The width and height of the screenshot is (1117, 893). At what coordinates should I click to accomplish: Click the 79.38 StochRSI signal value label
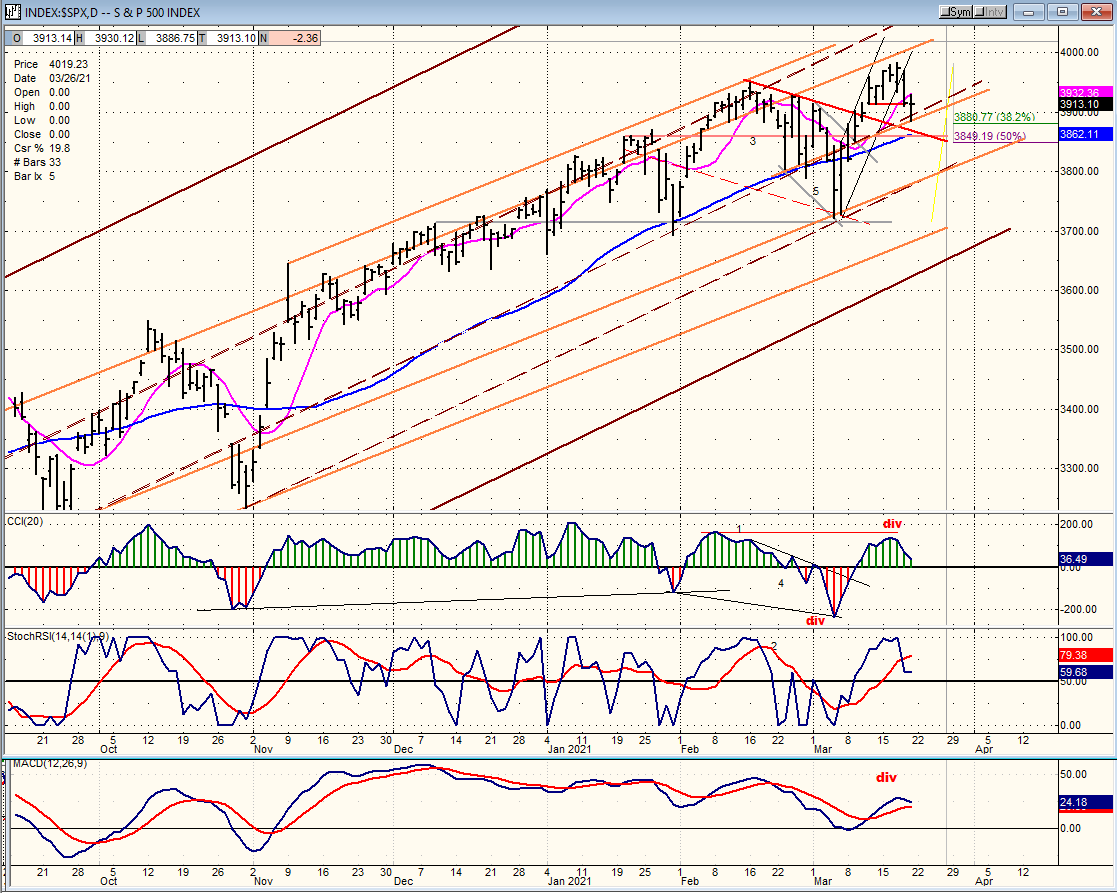(1084, 655)
